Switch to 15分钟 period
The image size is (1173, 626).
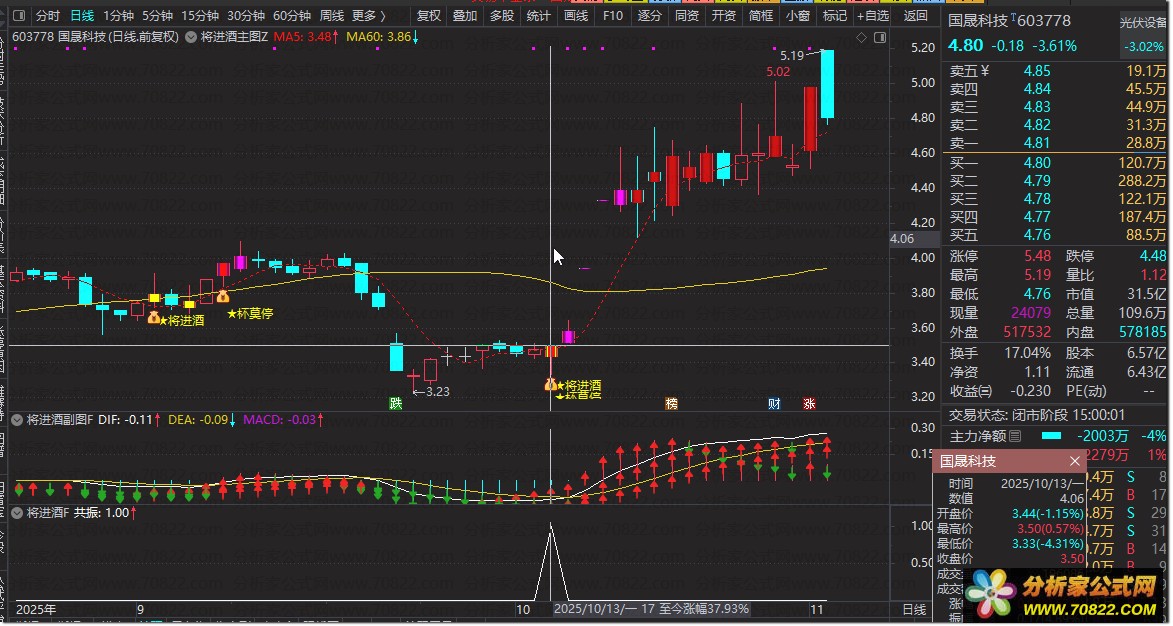click(x=200, y=15)
